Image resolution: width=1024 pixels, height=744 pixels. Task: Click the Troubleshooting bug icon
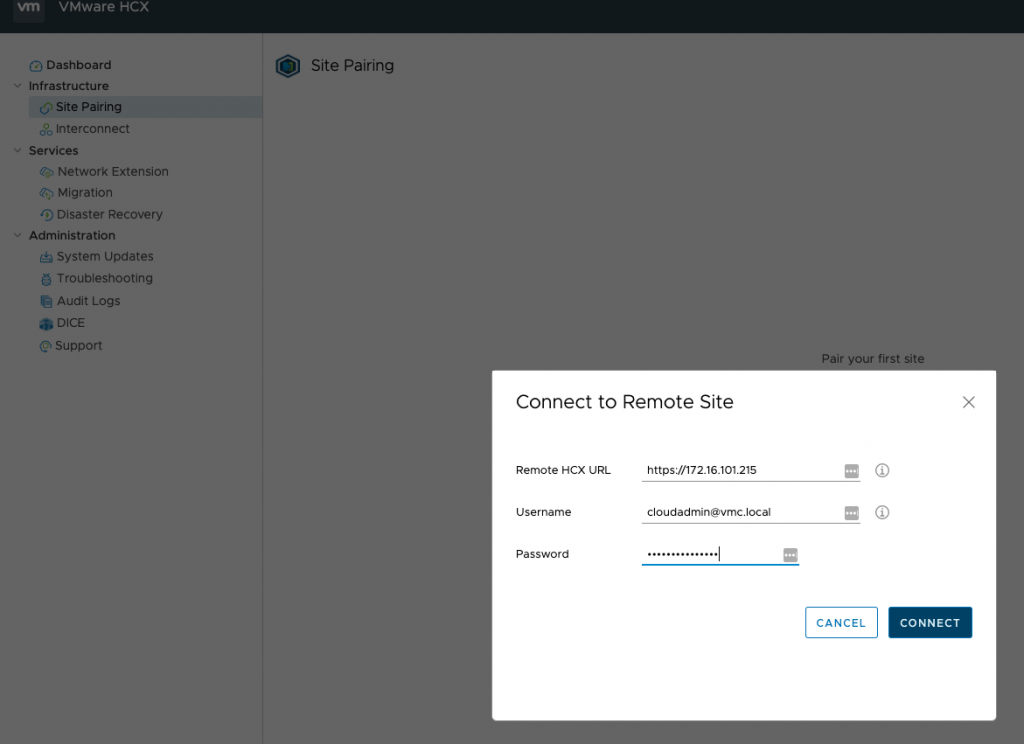click(46, 280)
